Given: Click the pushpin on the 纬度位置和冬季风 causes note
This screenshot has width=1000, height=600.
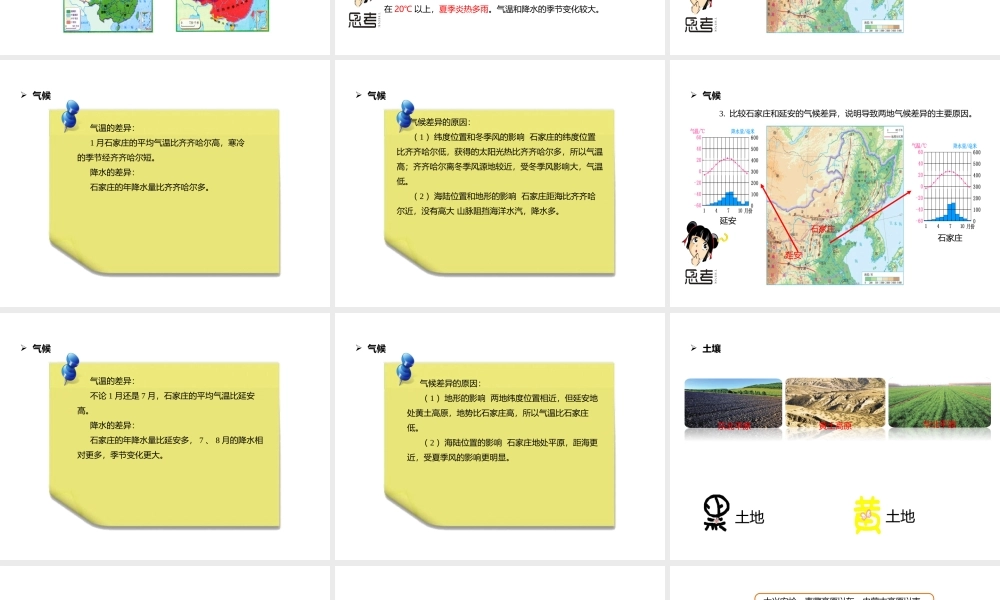Looking at the screenshot, I should pos(405,115).
